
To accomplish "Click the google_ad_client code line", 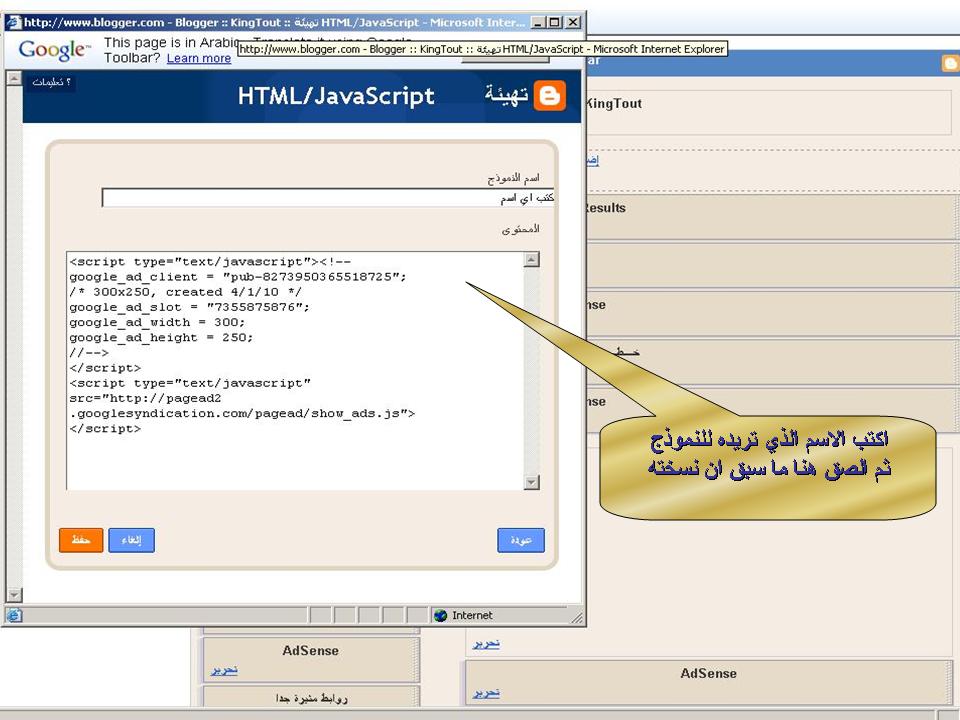I will coord(238,277).
